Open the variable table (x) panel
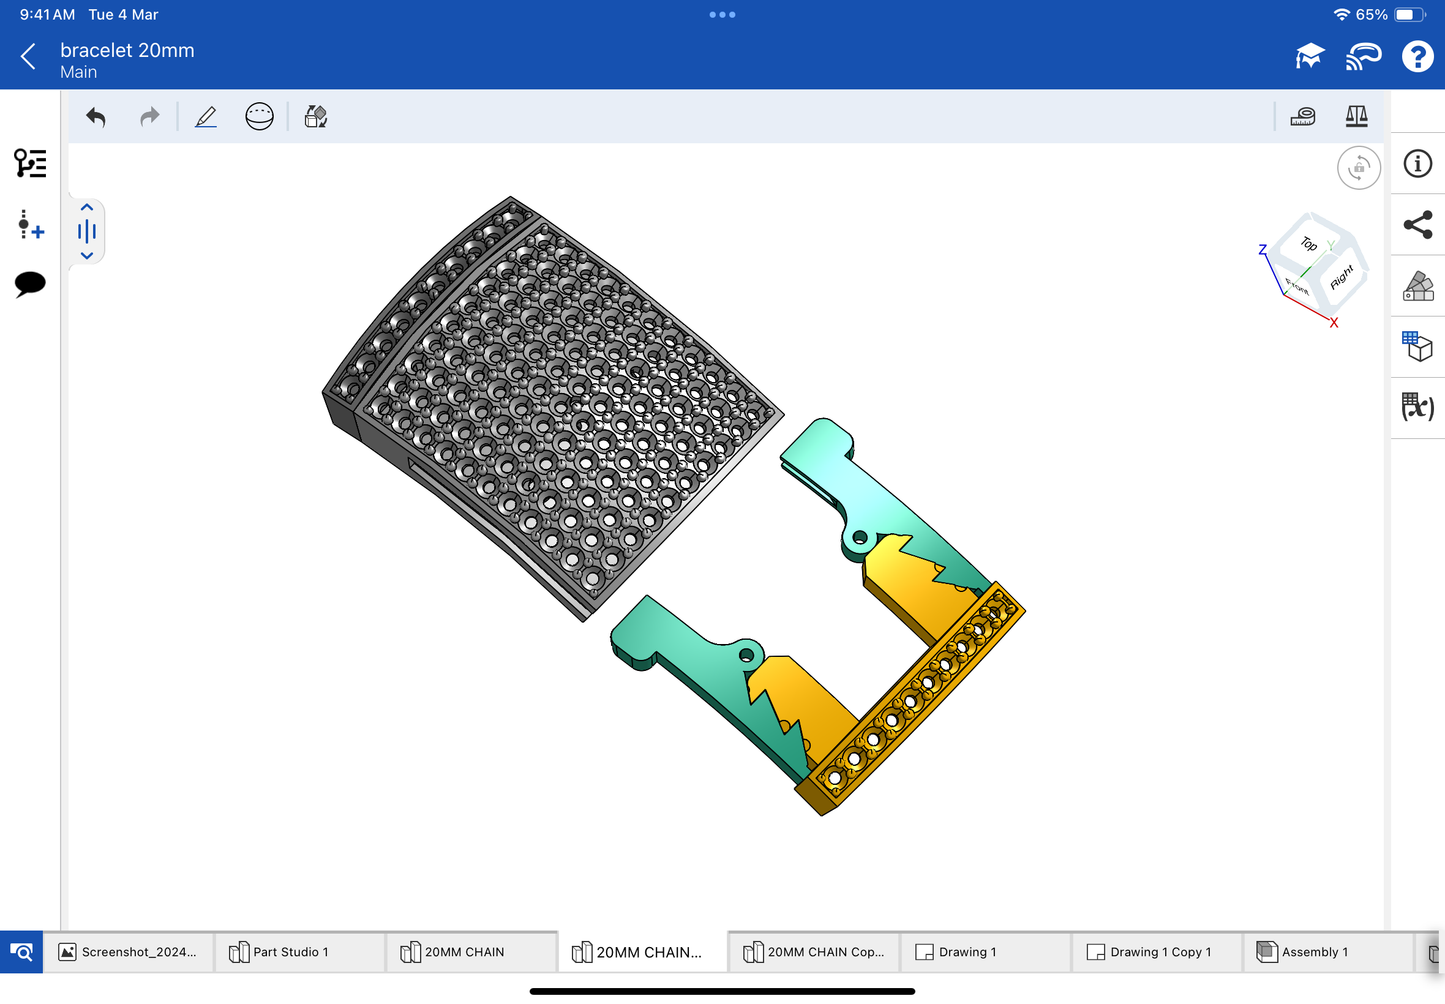The image size is (1445, 1004). coord(1417,407)
